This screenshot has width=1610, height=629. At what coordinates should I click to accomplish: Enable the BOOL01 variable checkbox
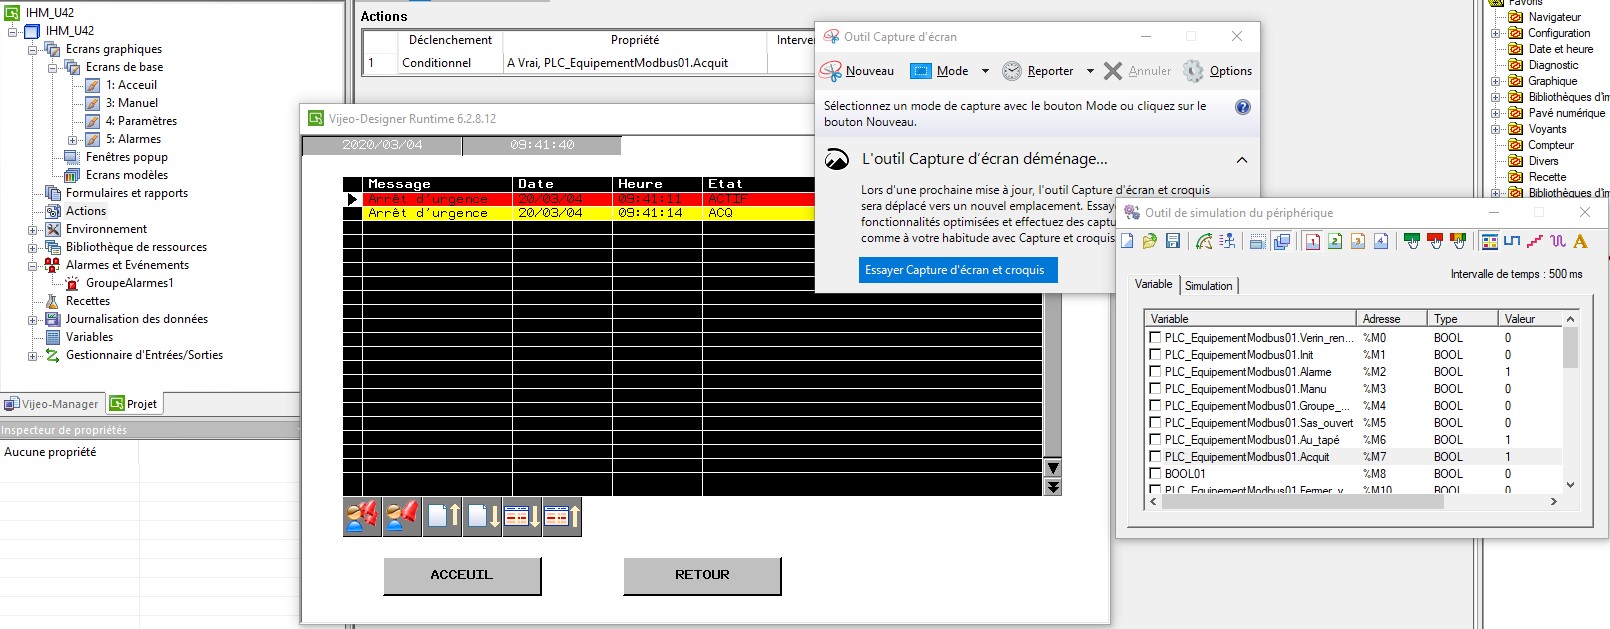pos(1155,474)
